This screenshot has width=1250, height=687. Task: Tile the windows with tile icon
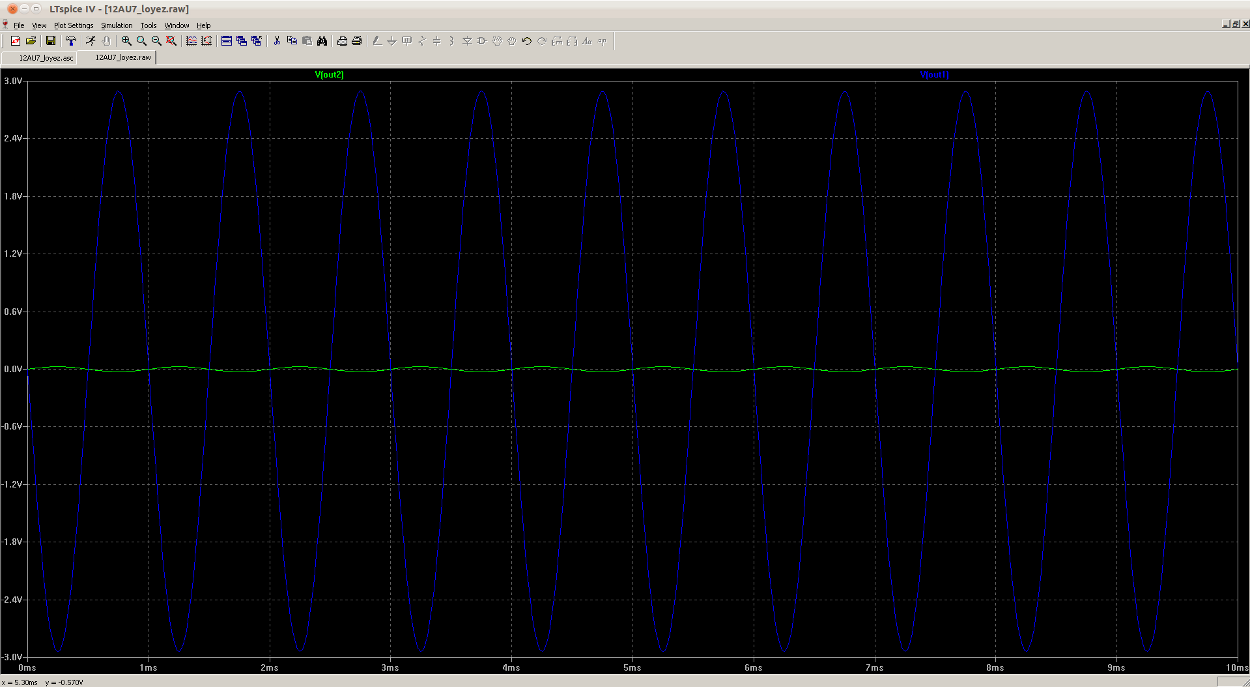226,41
